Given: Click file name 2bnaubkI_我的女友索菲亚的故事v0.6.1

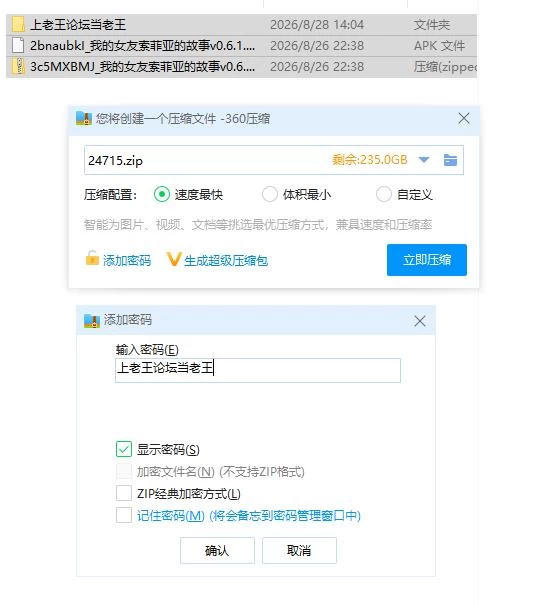Looking at the screenshot, I should tap(142, 46).
